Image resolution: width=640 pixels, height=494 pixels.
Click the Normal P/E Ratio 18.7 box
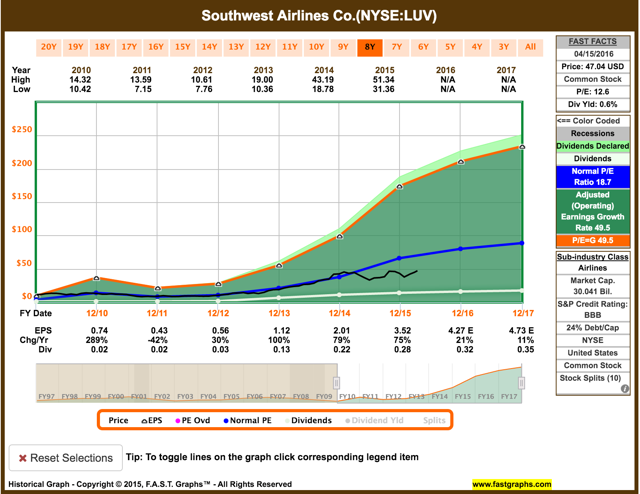click(593, 177)
